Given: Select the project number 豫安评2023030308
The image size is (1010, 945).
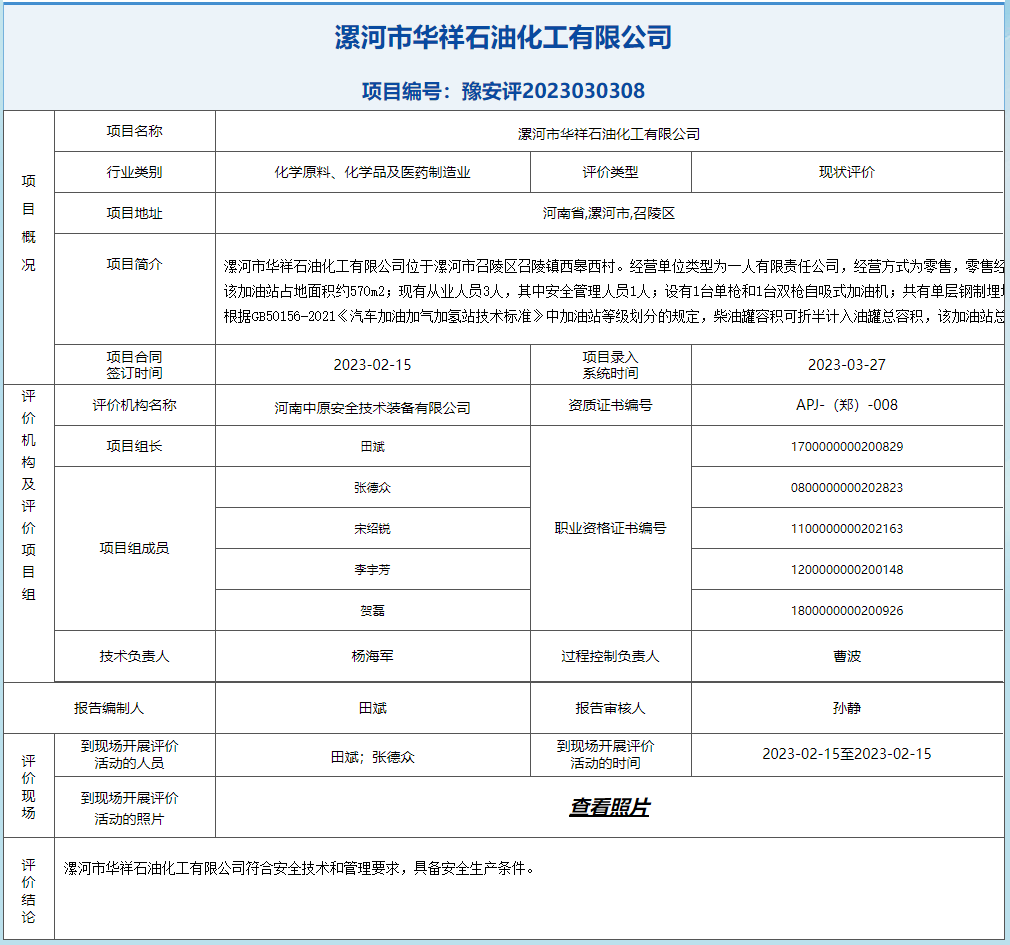Looking at the screenshot, I should (x=553, y=91).
